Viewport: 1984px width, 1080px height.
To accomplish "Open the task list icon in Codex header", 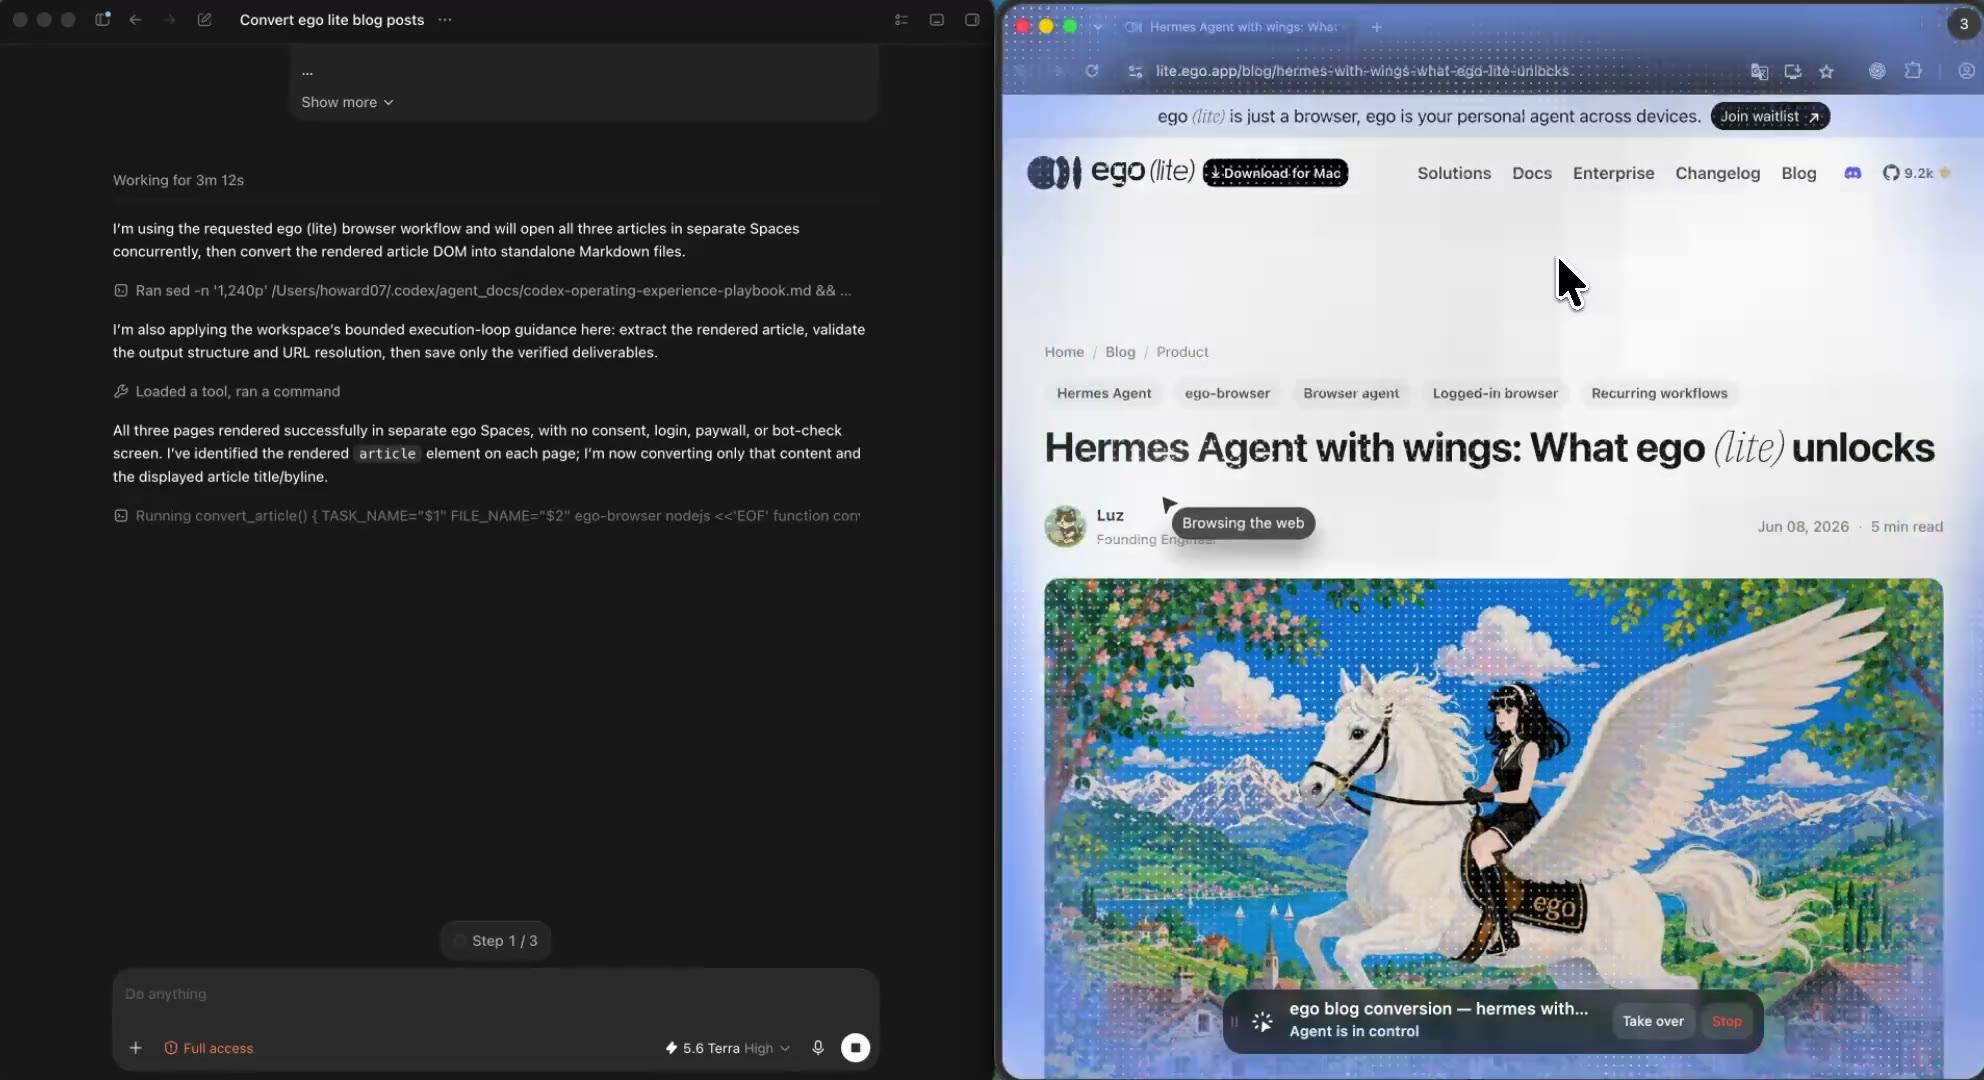I will point(901,20).
